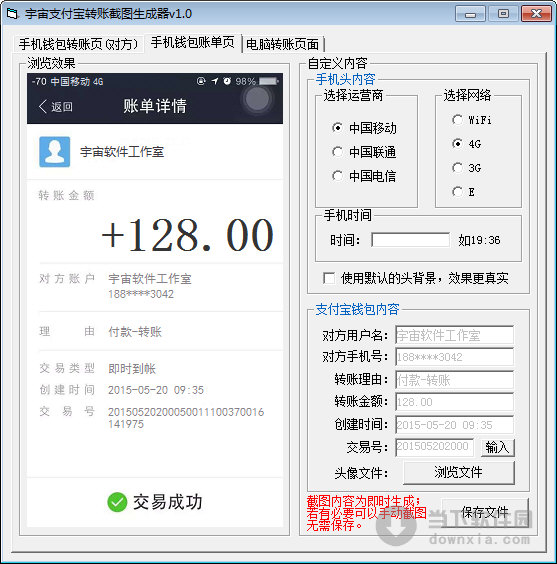557x564 pixels.
Task: Click the 对方用户名 input field
Action: pos(455,336)
